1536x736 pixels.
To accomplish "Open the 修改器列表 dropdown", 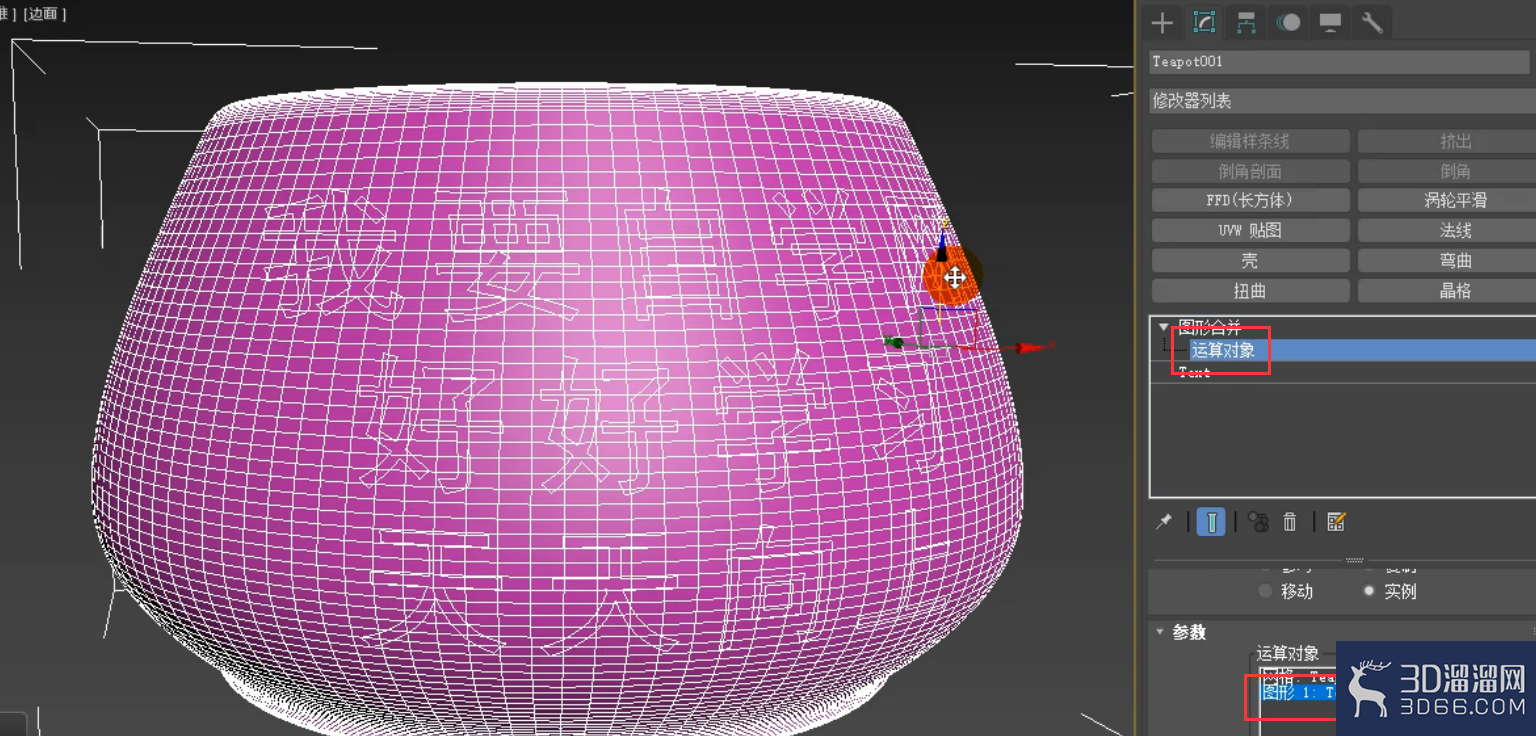I will point(1342,101).
